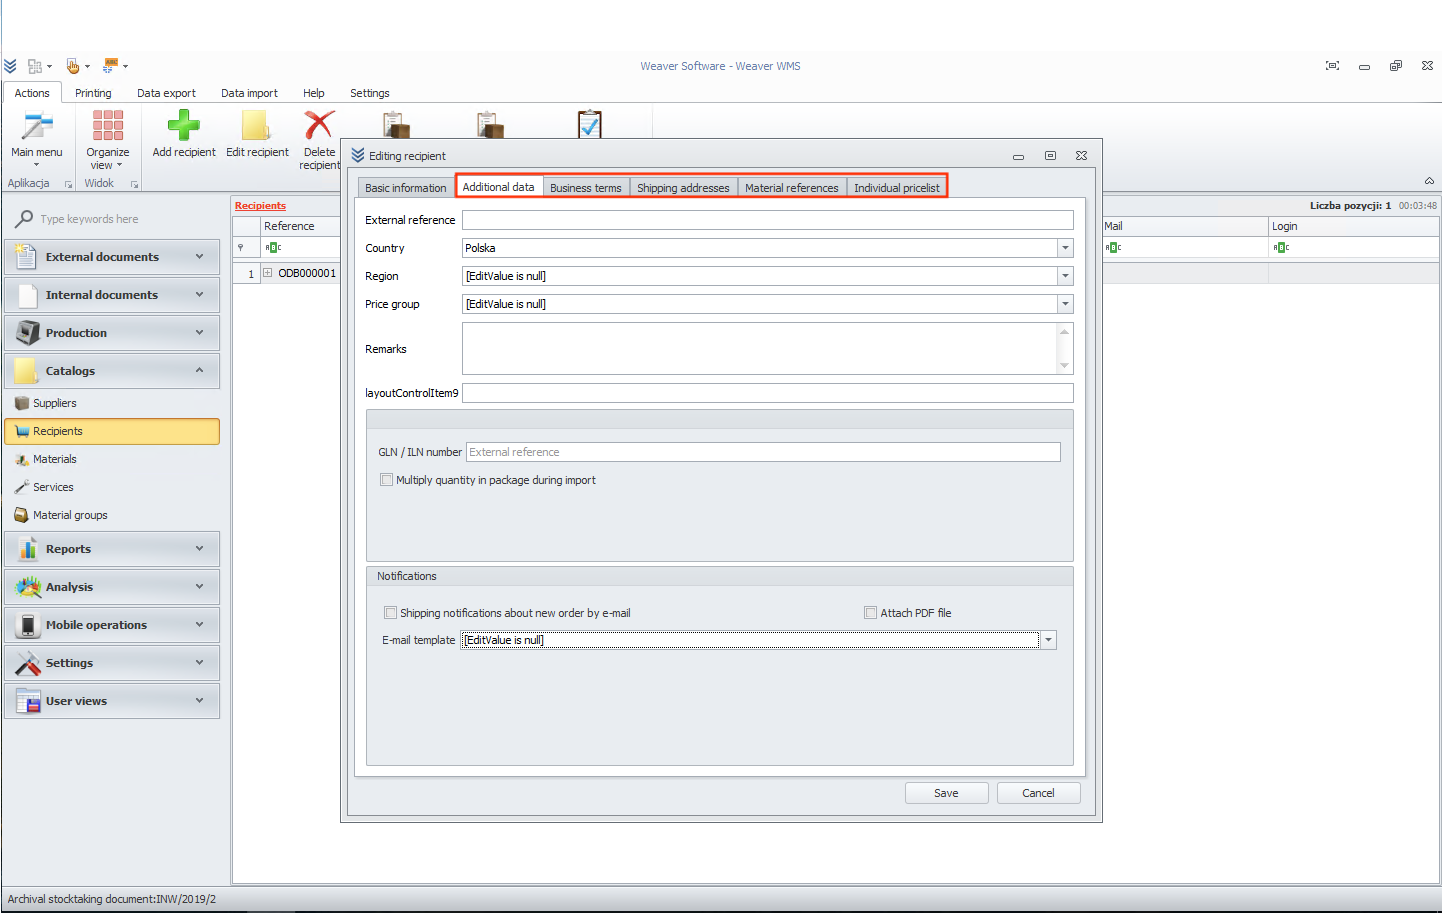Screen dimensions: 1442x913
Task: Tick Multiply quantity in package during import
Action: 387,480
